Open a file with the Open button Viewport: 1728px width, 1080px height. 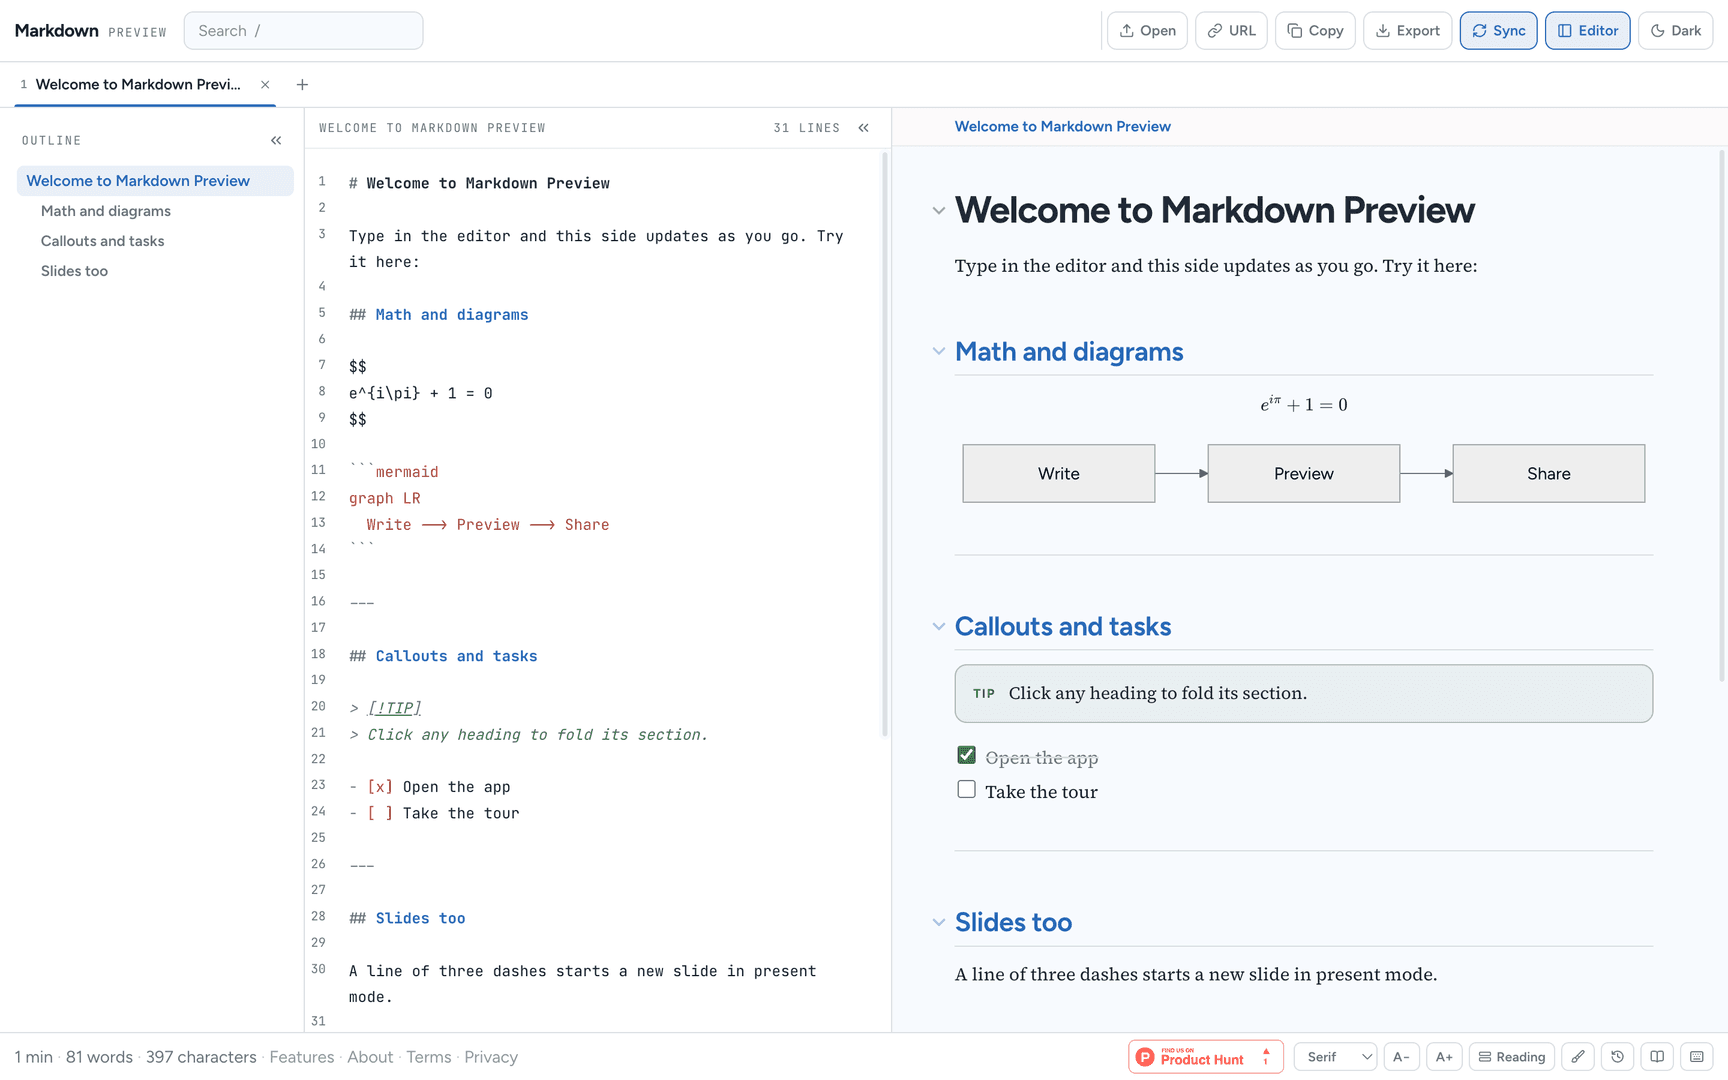pos(1147,31)
